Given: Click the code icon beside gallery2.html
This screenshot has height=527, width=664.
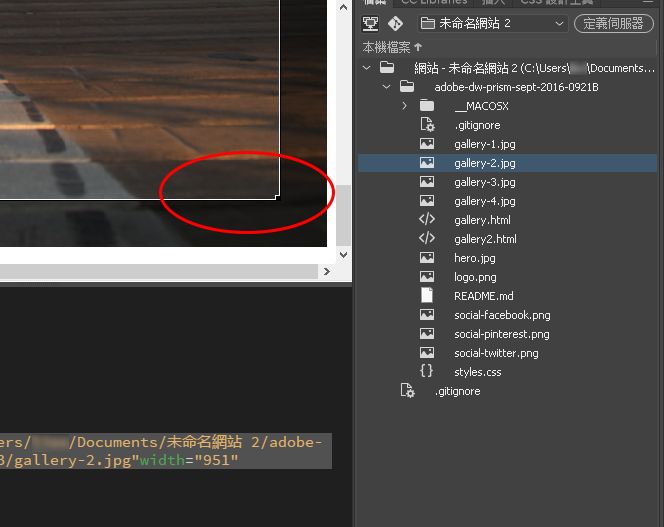Looking at the screenshot, I should point(427,238).
